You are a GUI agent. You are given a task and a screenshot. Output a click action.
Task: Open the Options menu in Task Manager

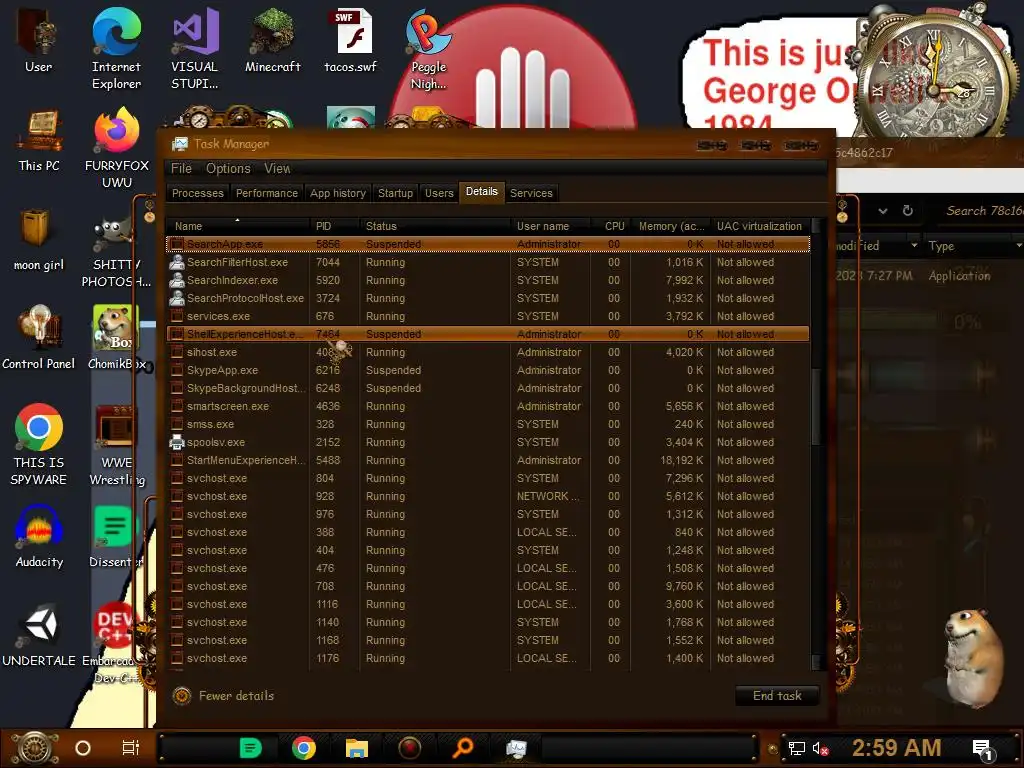pos(228,168)
